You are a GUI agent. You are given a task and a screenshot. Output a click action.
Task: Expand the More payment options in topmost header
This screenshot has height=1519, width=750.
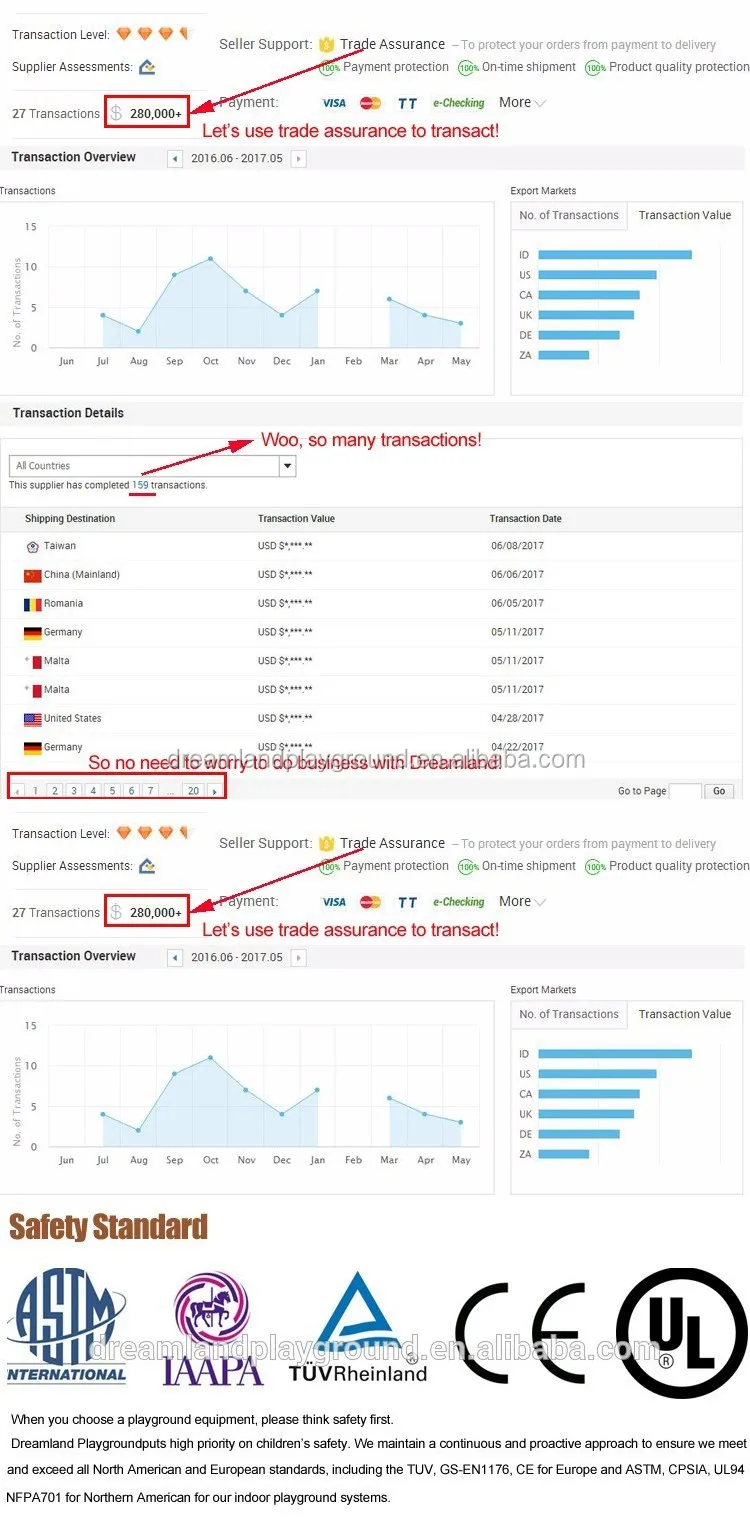point(522,102)
